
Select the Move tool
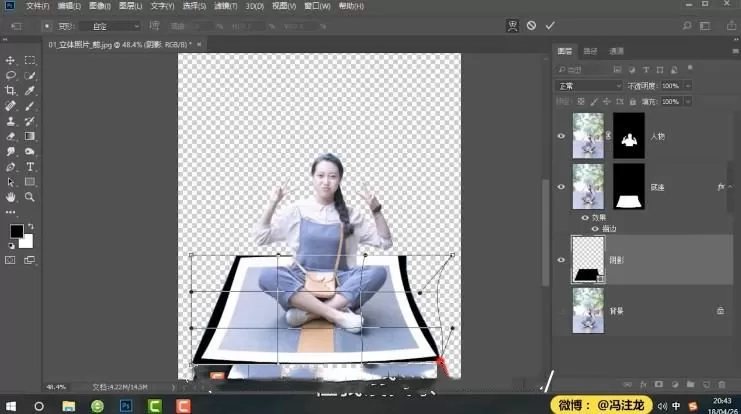point(11,61)
